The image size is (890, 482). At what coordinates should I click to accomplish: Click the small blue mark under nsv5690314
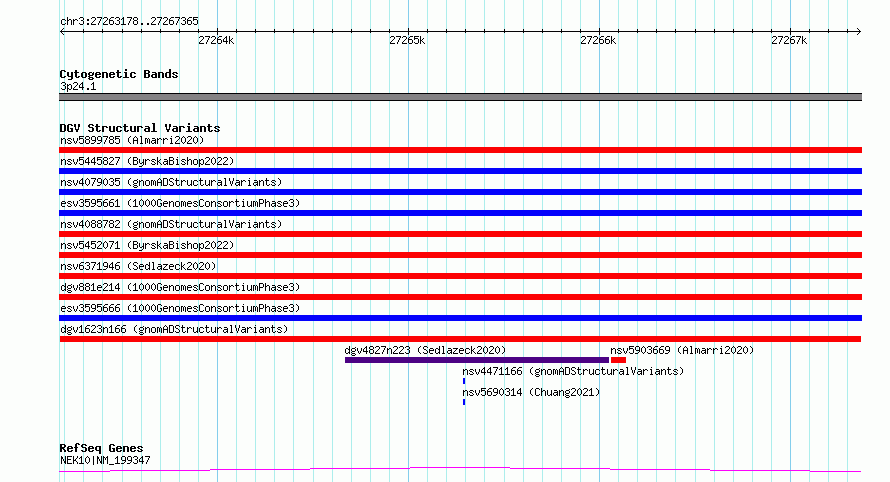(x=464, y=402)
